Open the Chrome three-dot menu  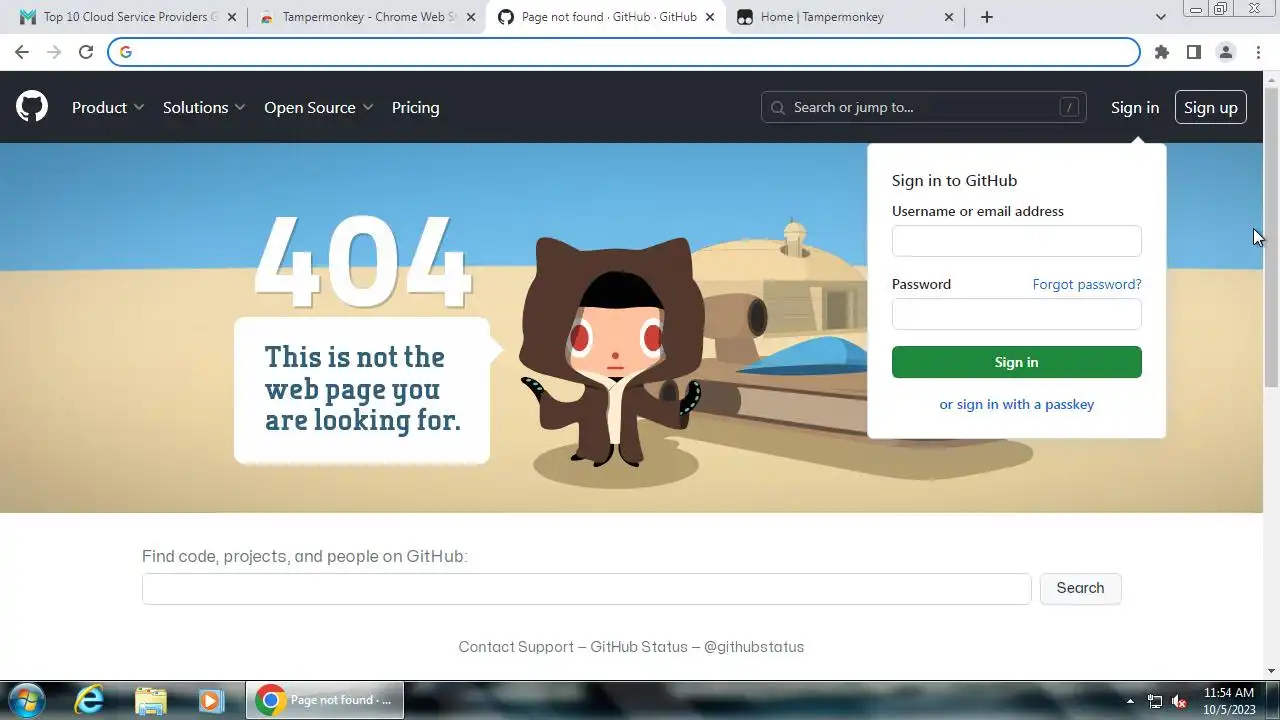click(x=1258, y=52)
